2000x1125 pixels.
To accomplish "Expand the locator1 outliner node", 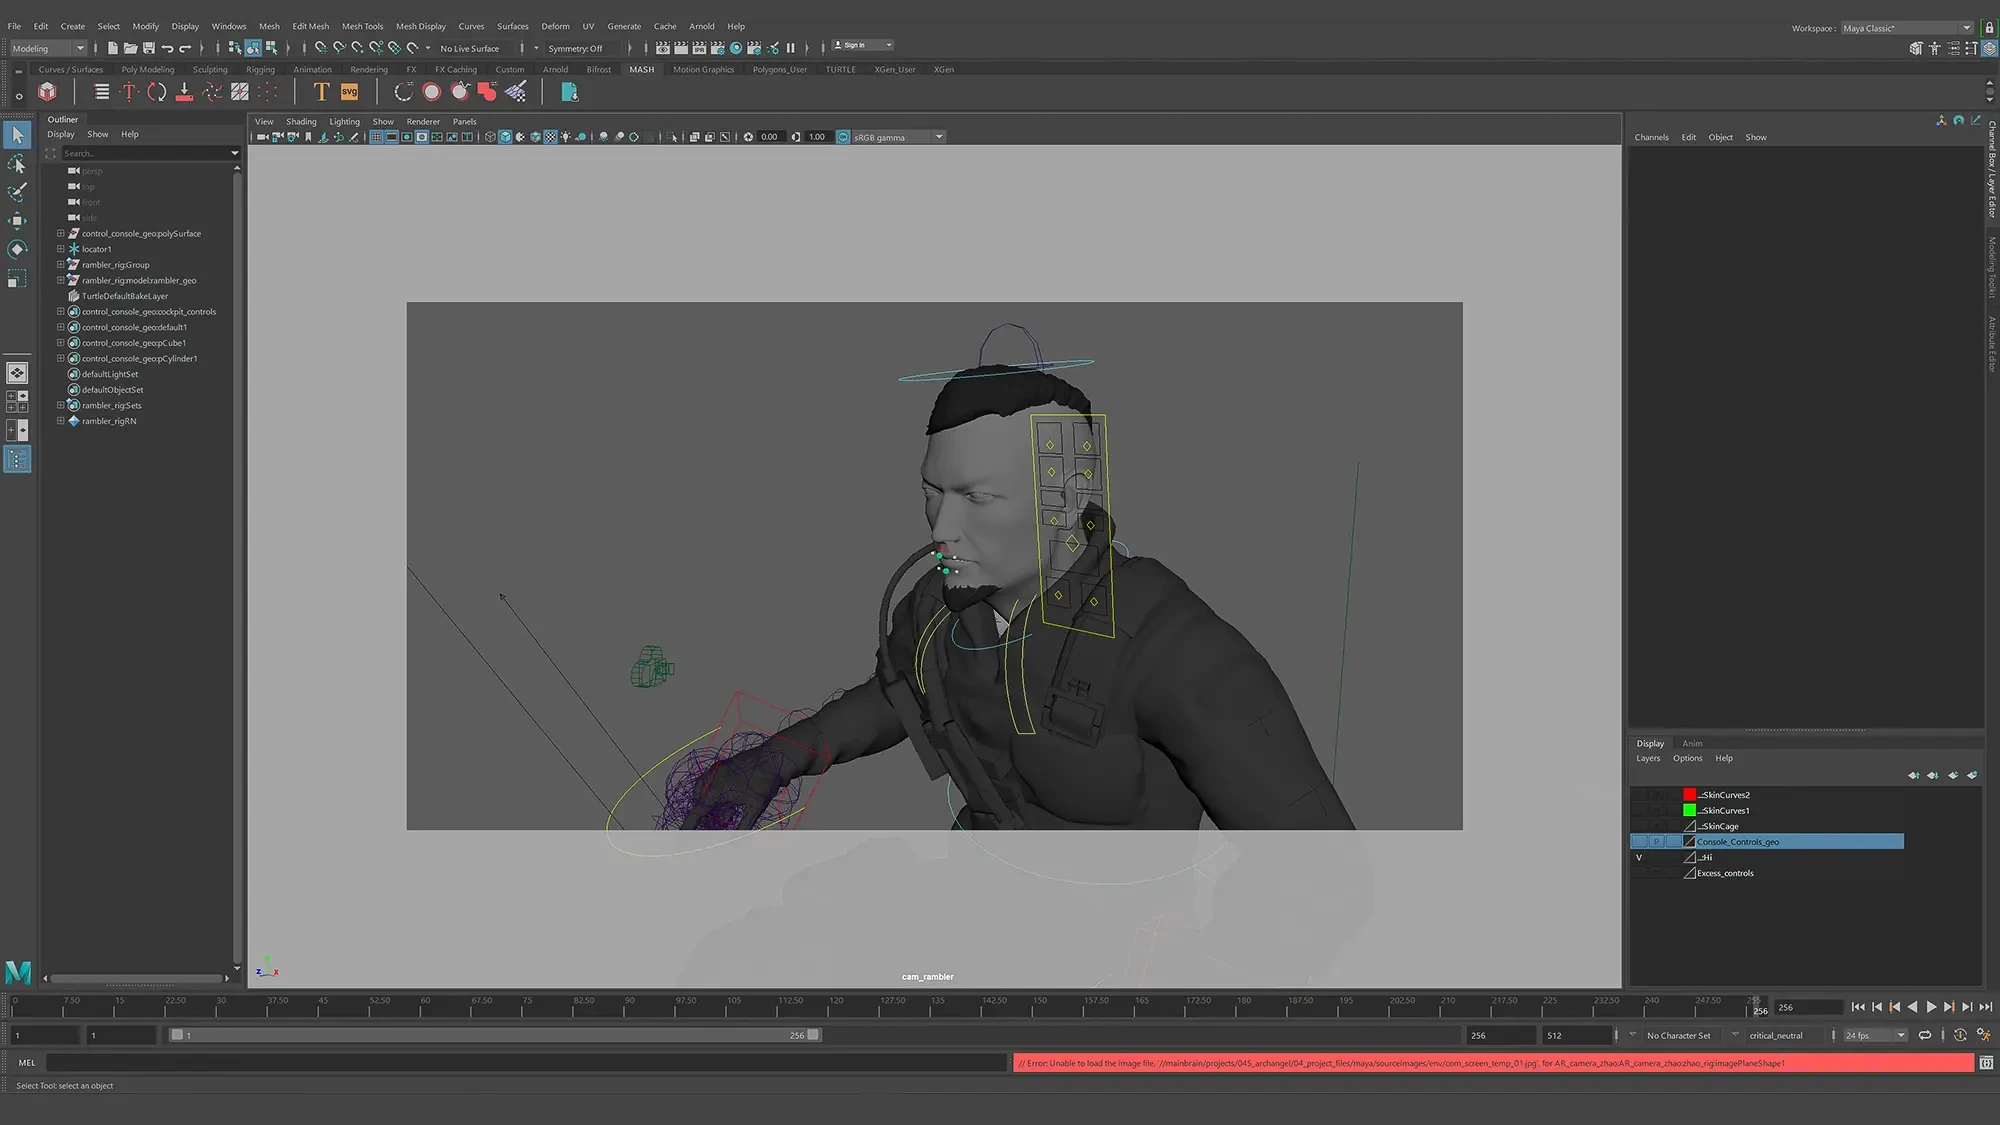I will [60, 249].
